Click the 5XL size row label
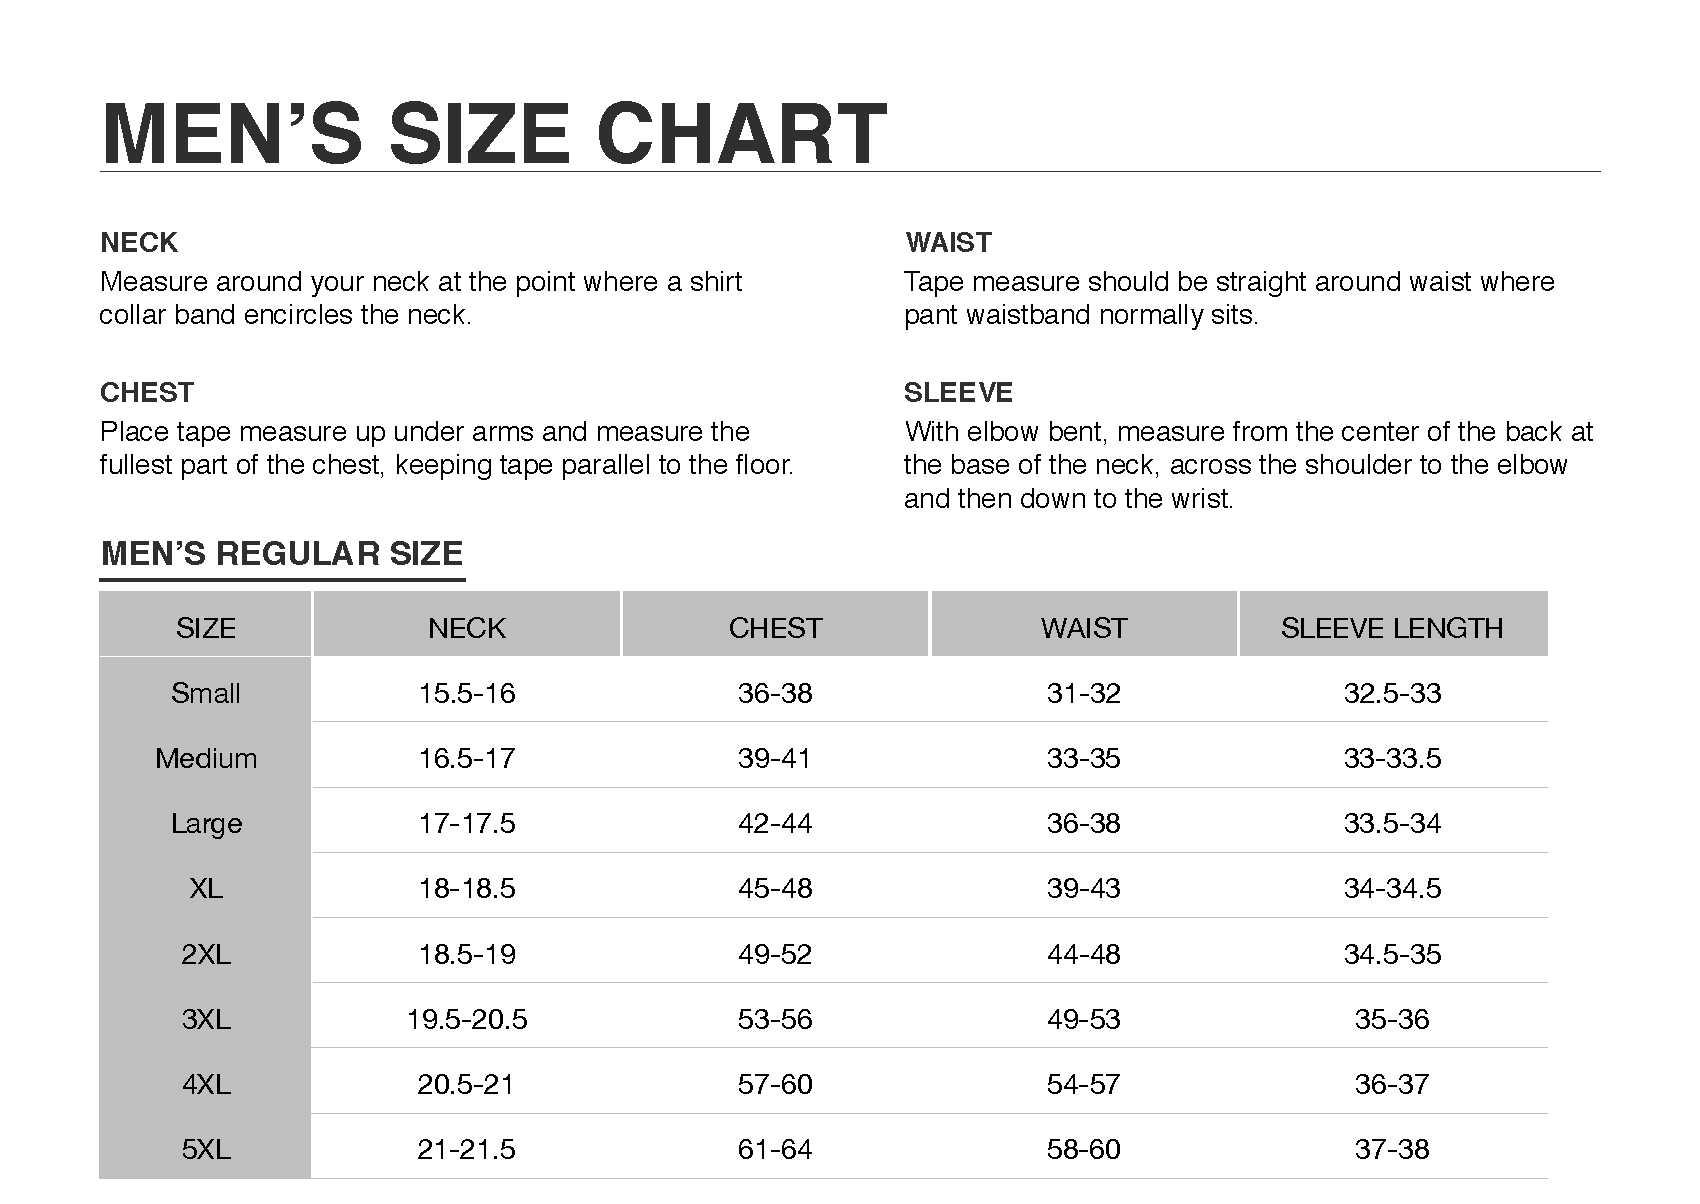Viewport: 1700px width, 1204px height. pos(206,1149)
